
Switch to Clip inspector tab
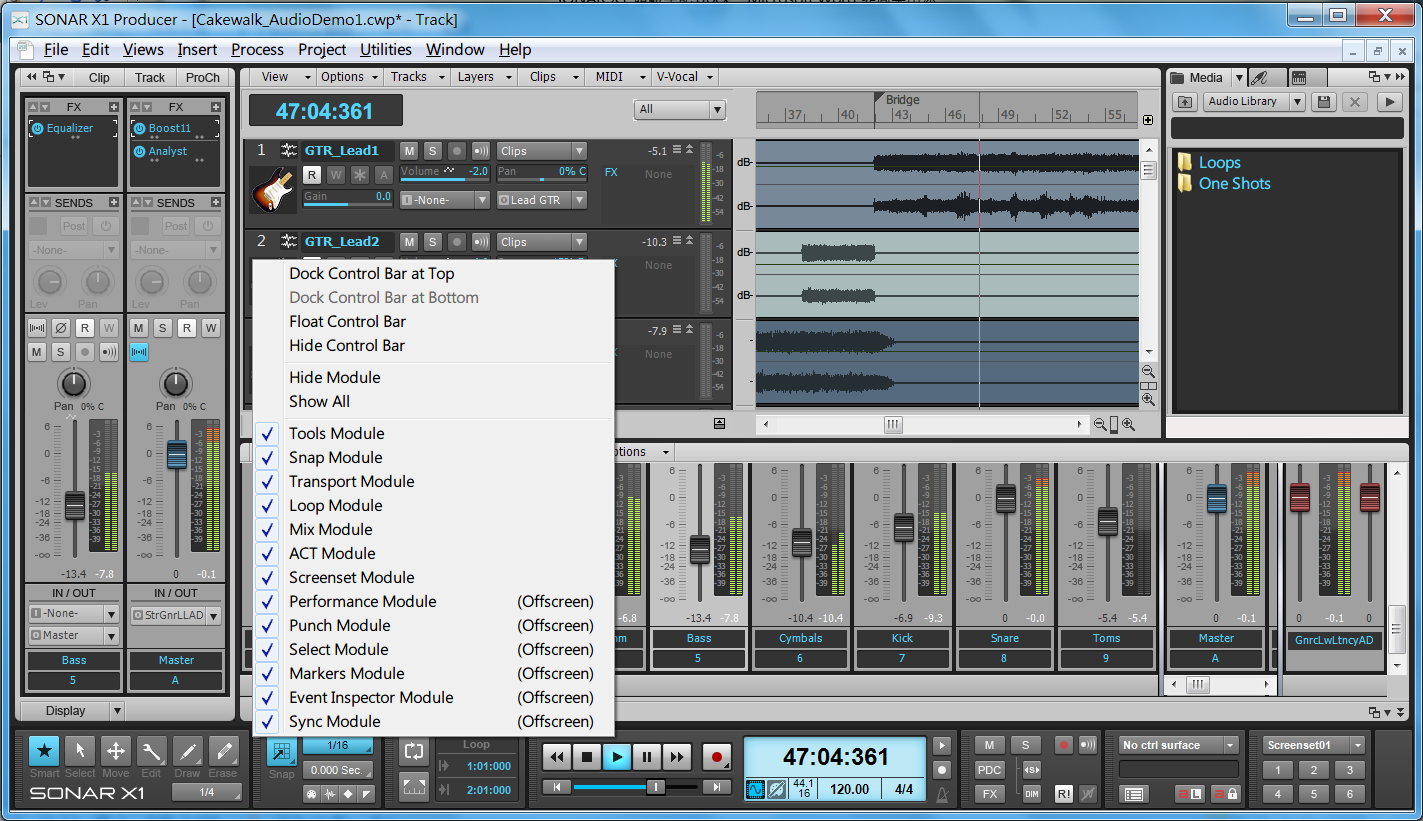point(99,77)
